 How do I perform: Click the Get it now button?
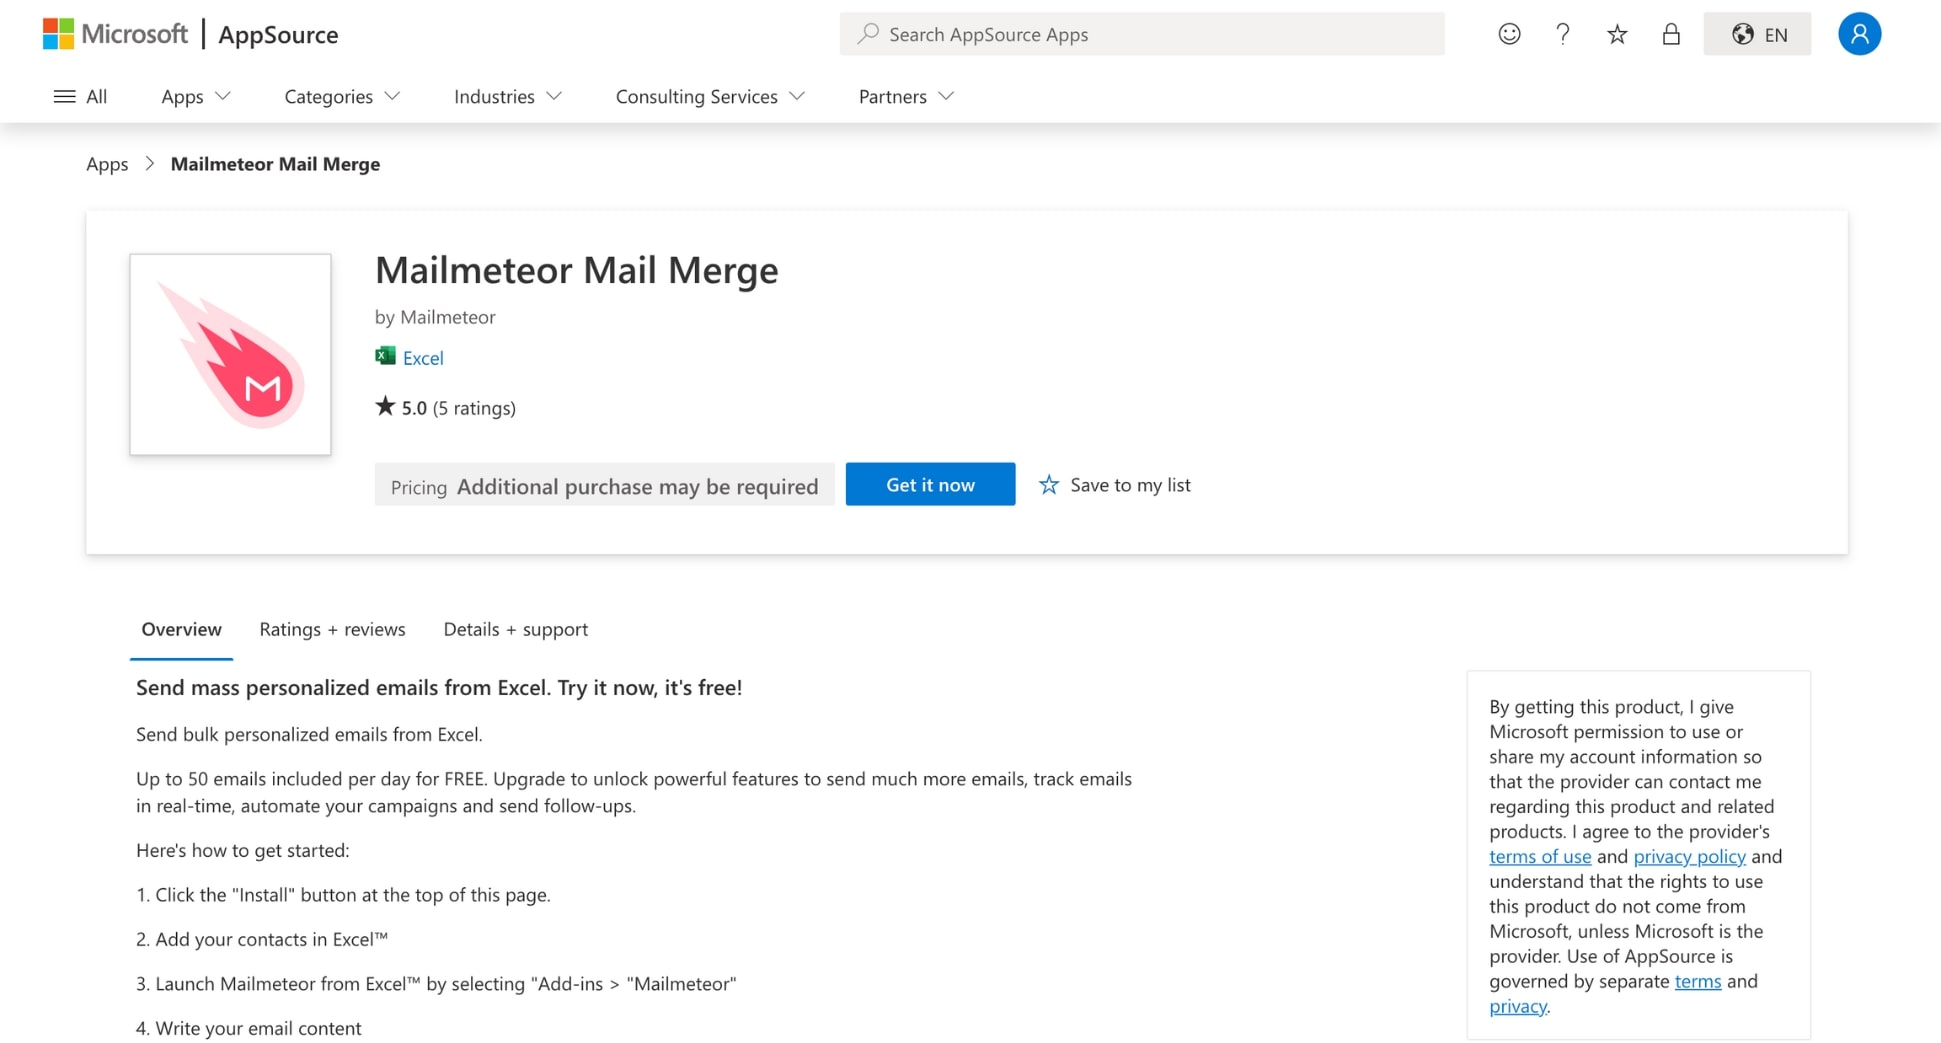click(930, 484)
